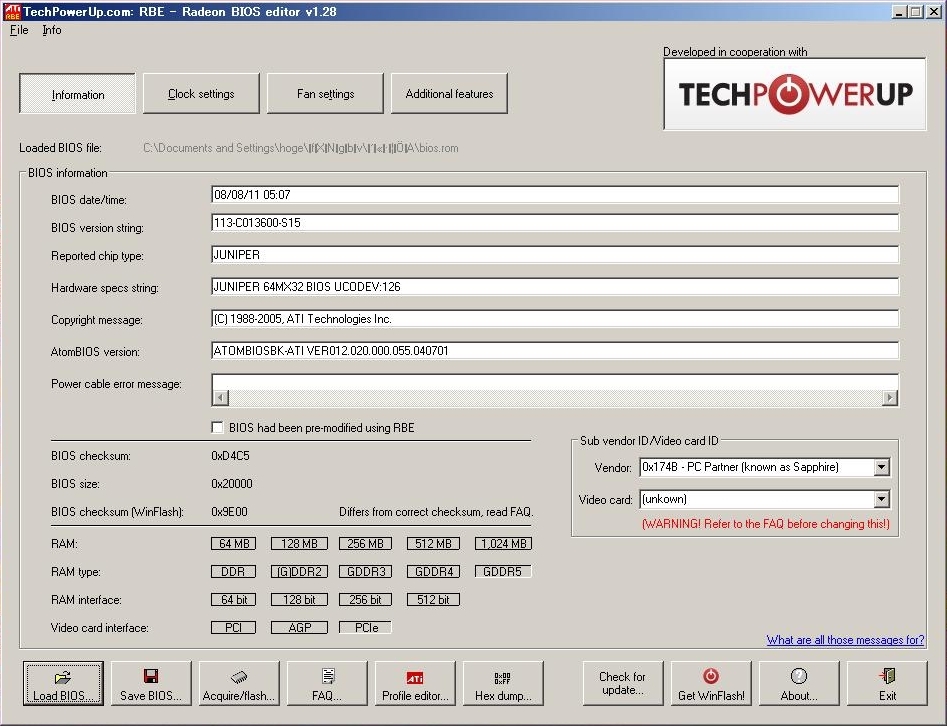Click the Video card combo box showing (unkown)
947x726 pixels.
[x=765, y=499]
